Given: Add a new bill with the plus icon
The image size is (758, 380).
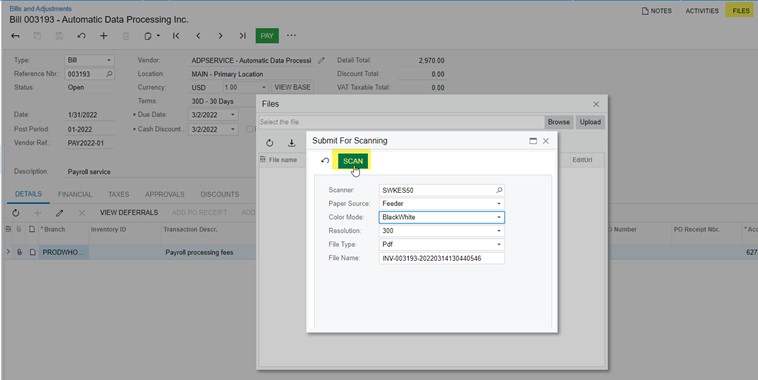Looking at the screenshot, I should pos(103,36).
